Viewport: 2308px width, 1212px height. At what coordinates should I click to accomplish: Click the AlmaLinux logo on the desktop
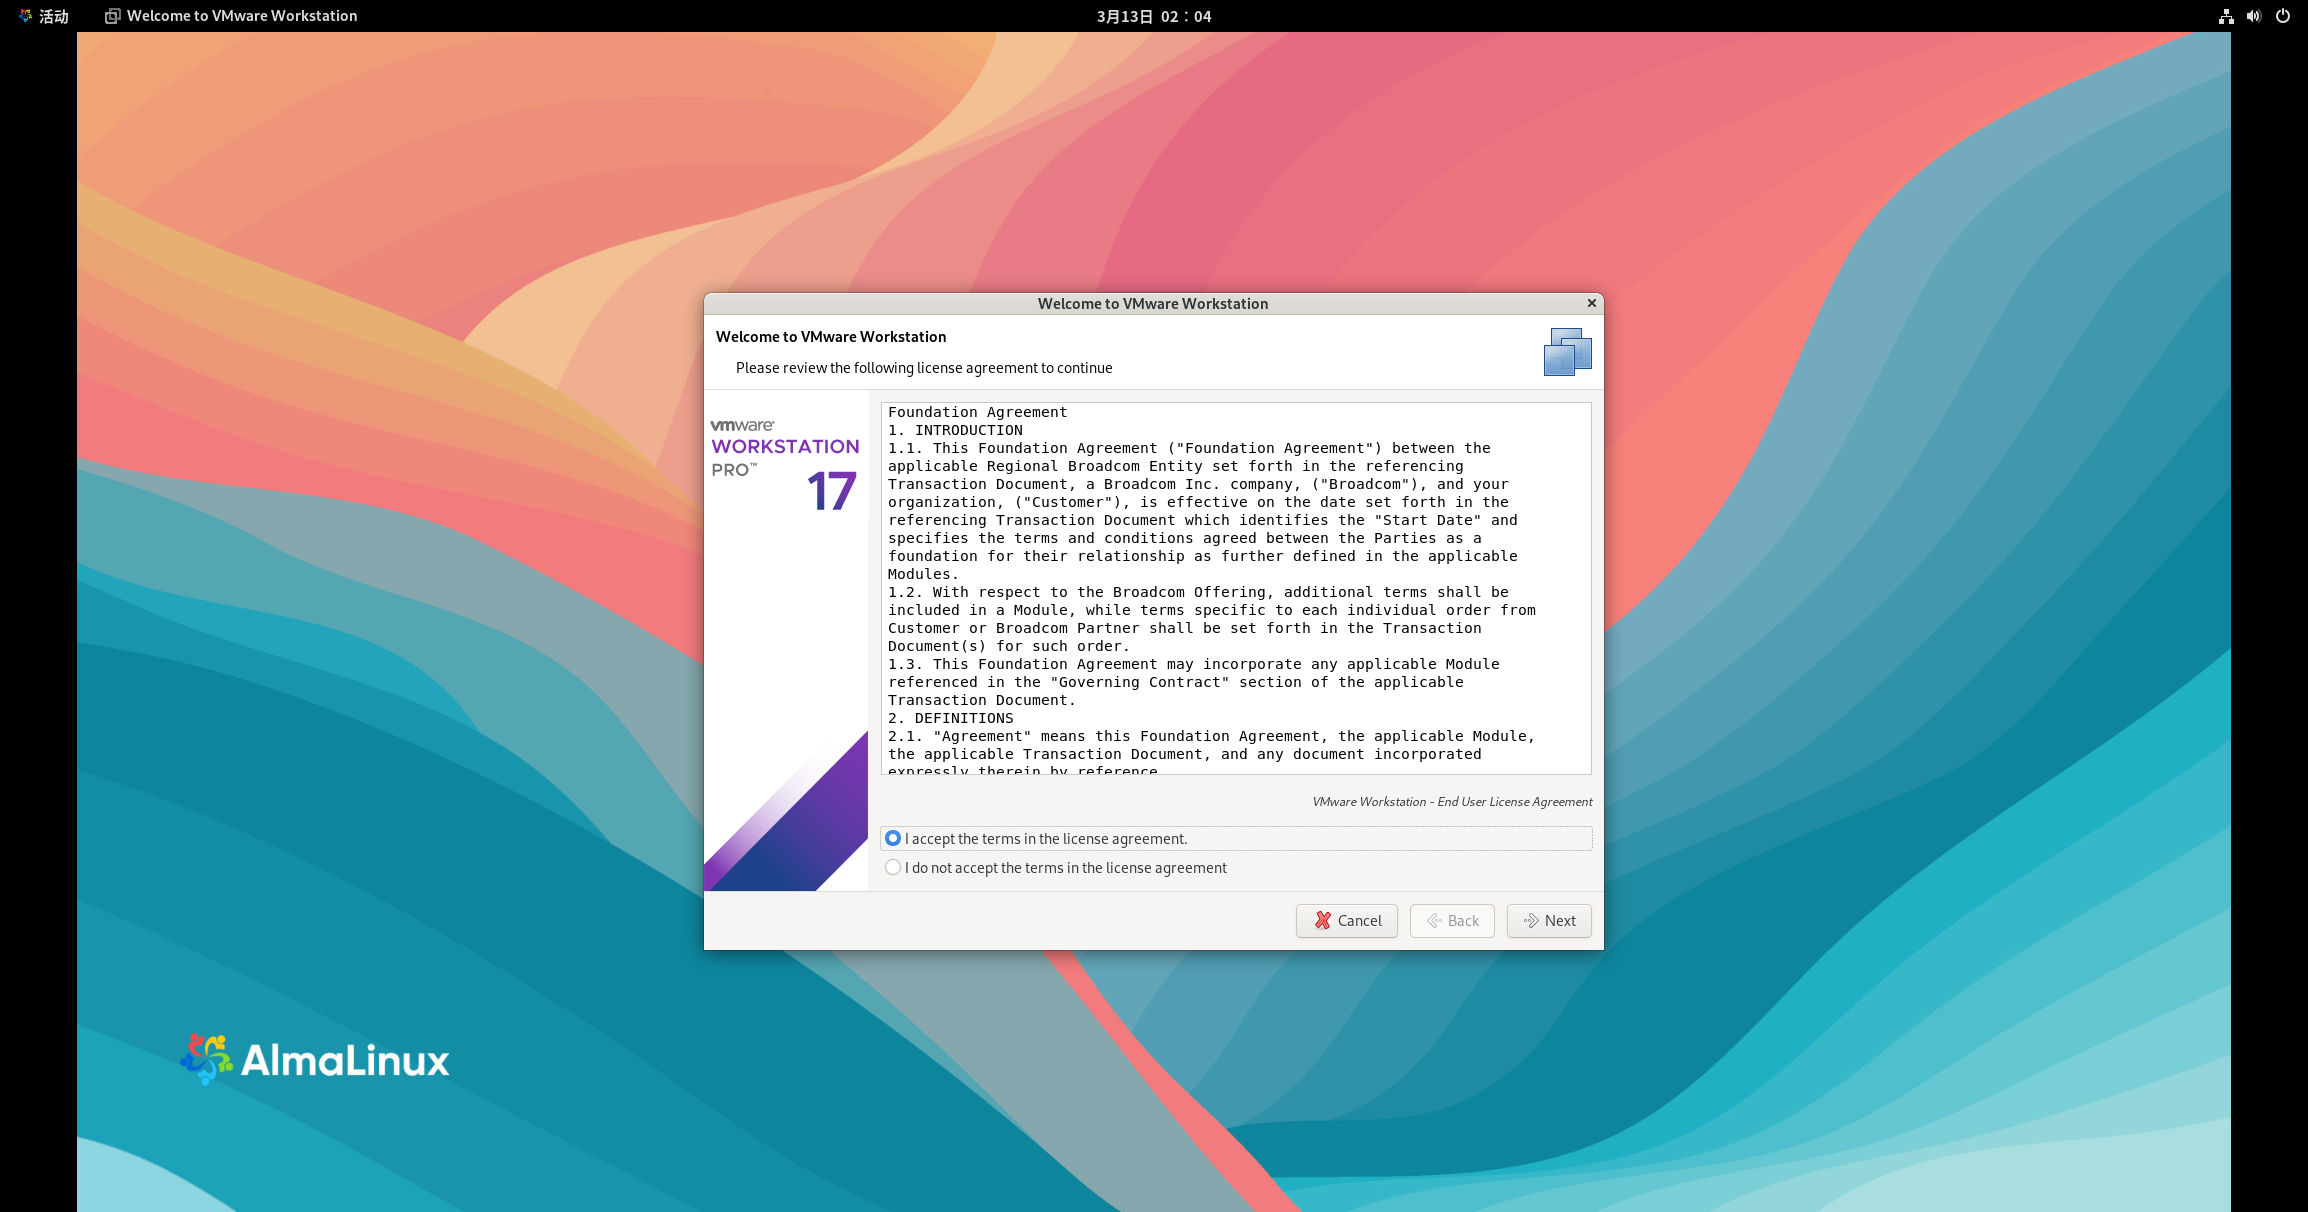(x=315, y=1060)
